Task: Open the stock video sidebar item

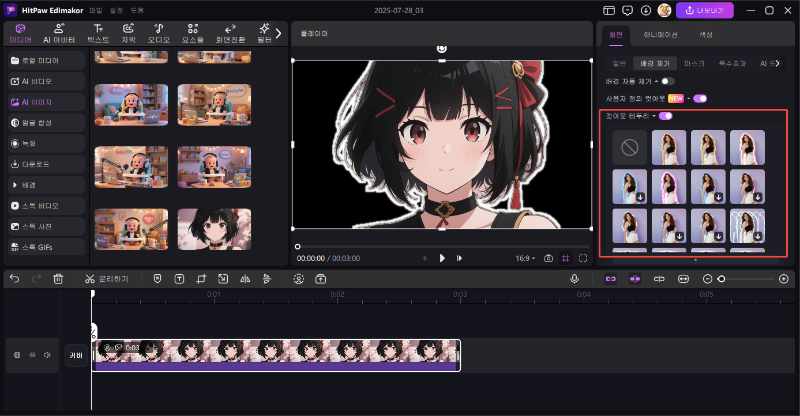Action: click(46, 206)
